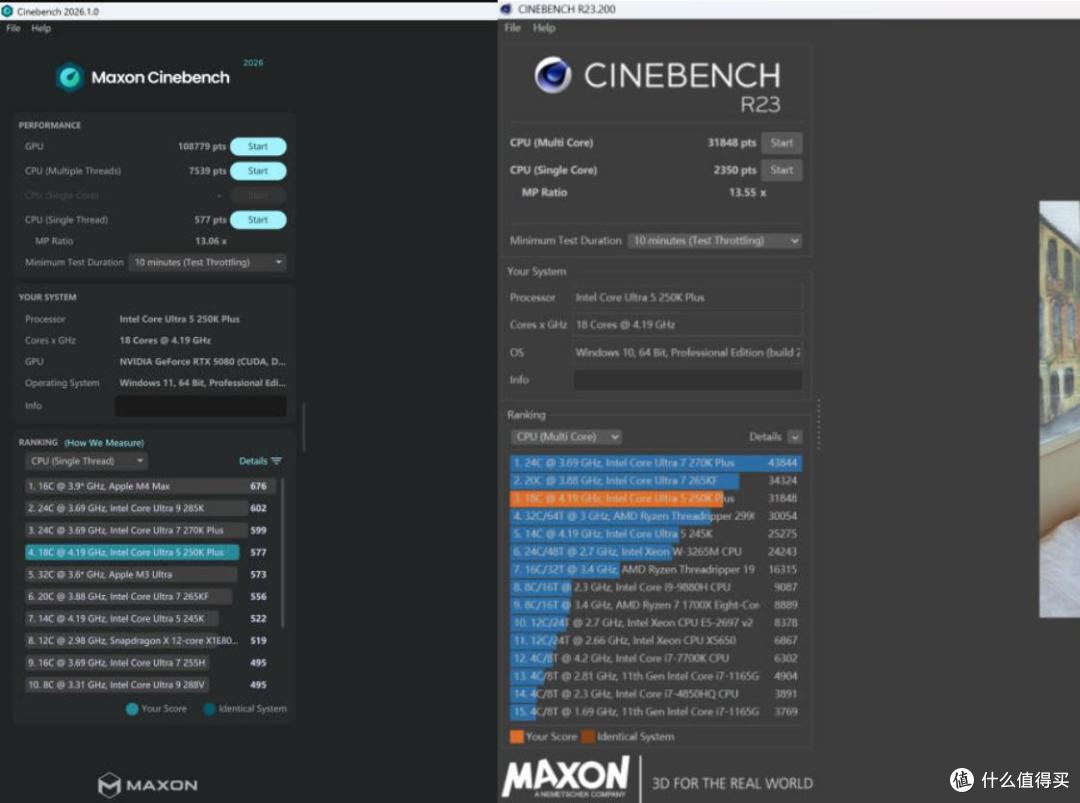
Task: Click the MAXON logo in Cinebench R23 footer
Action: coord(565,778)
